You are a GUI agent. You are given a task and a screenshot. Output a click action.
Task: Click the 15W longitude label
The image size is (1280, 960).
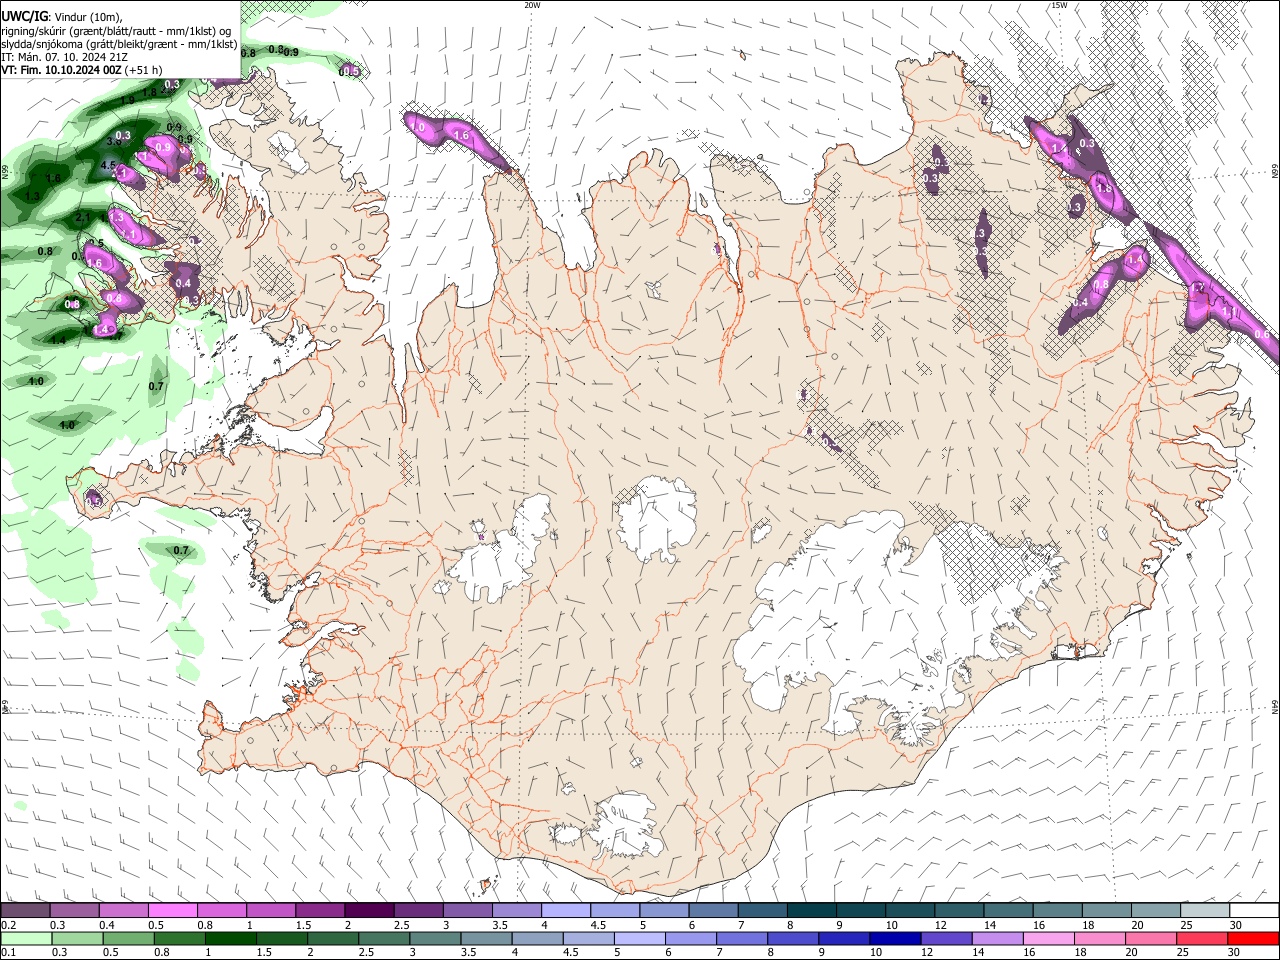click(1059, 5)
